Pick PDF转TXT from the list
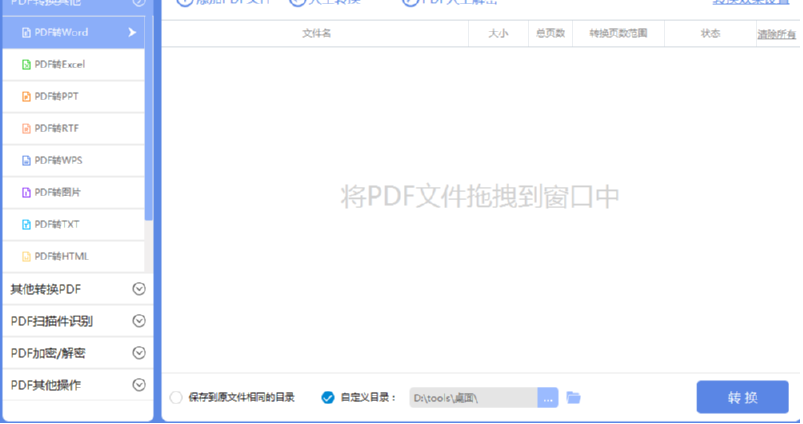The width and height of the screenshot is (803, 424). click(74, 224)
